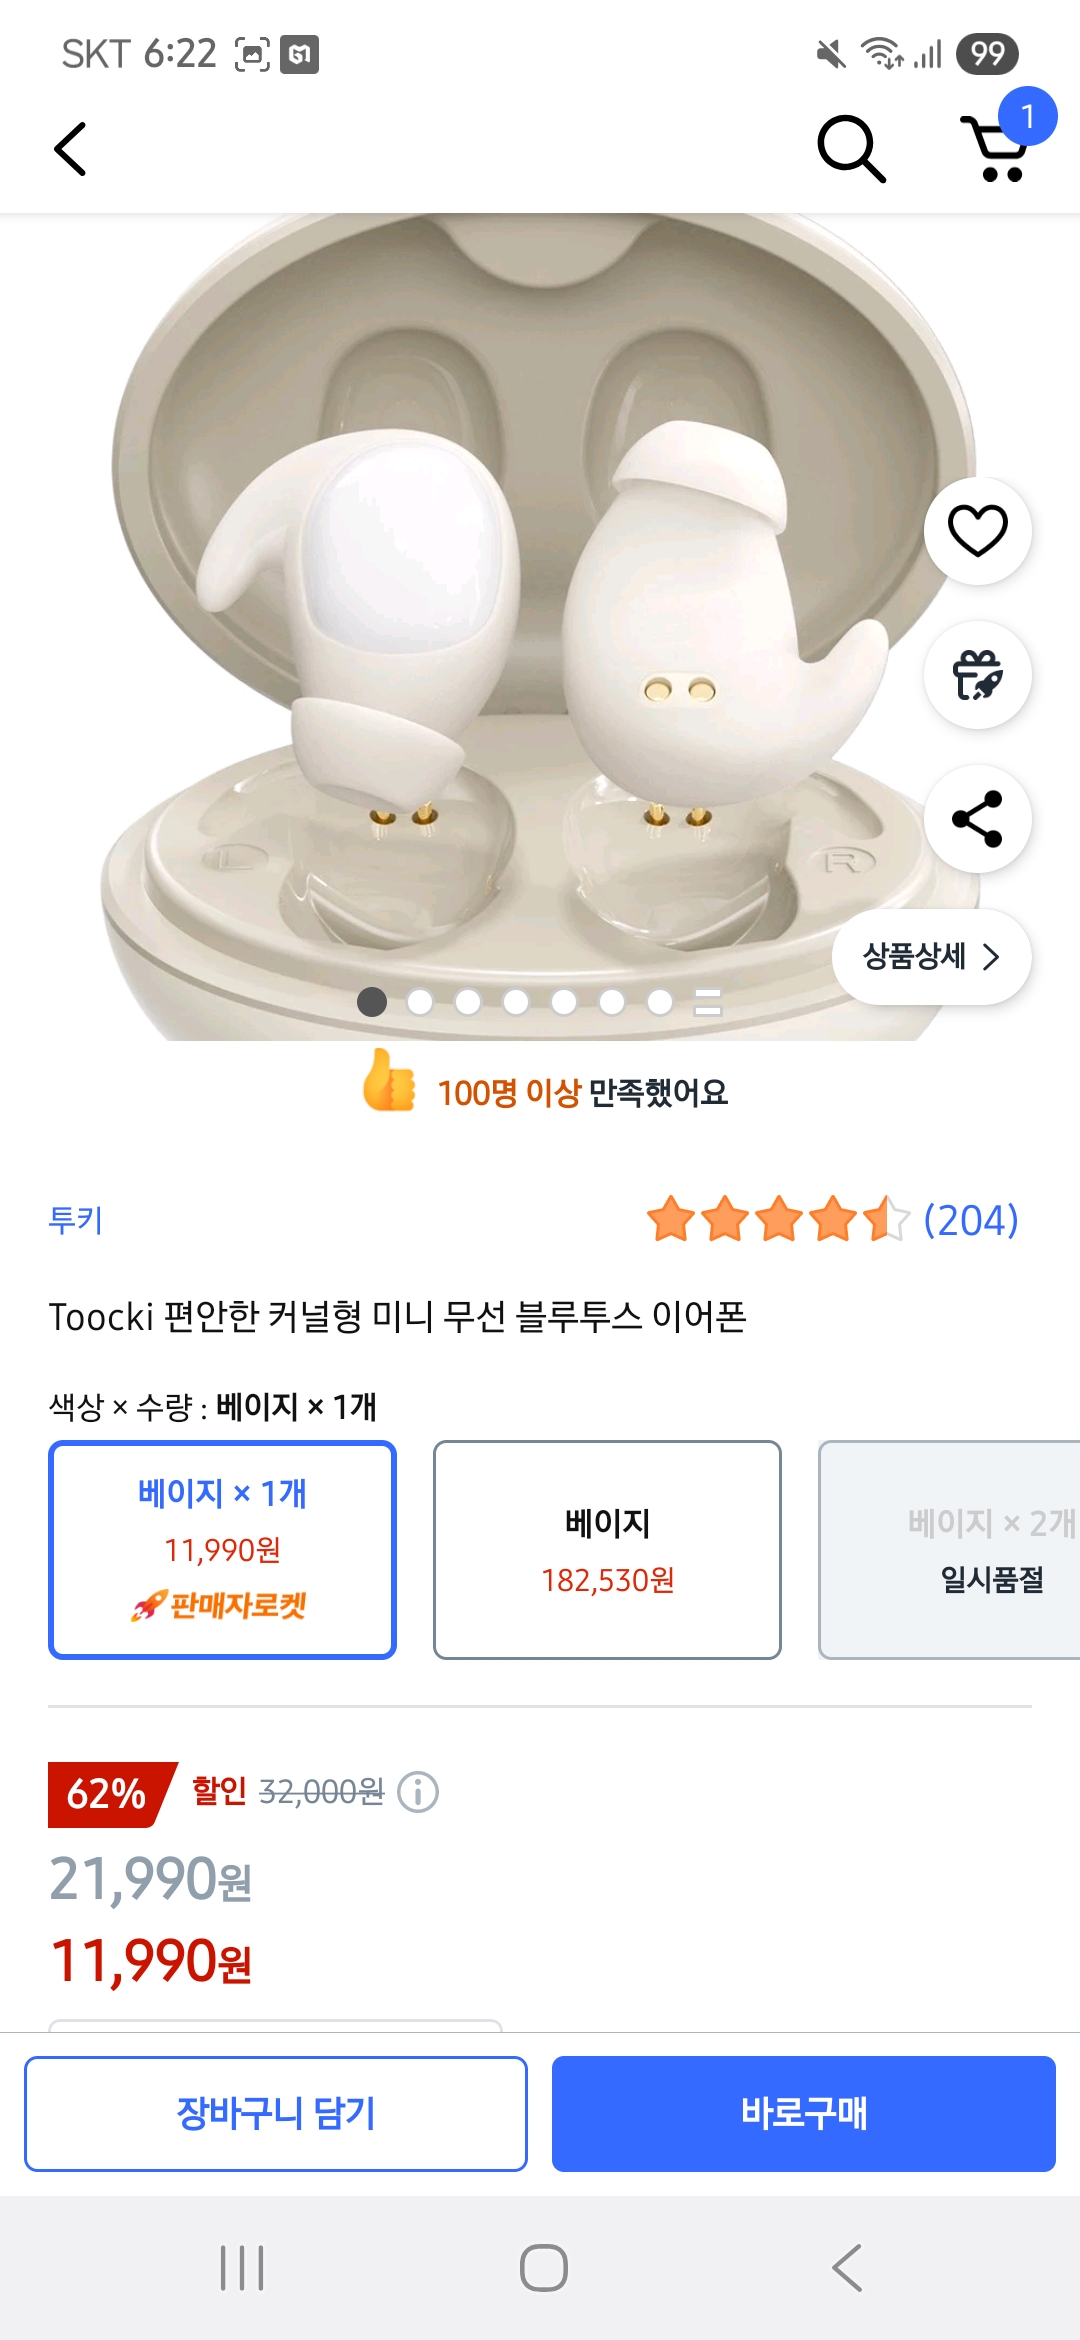
Task: Tap the thumbs-up satisfaction badge
Action: click(x=390, y=1081)
